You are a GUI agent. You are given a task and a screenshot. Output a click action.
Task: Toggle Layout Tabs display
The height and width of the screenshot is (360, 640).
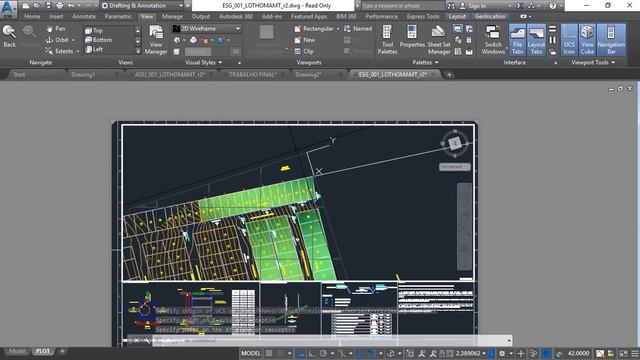[x=536, y=40]
